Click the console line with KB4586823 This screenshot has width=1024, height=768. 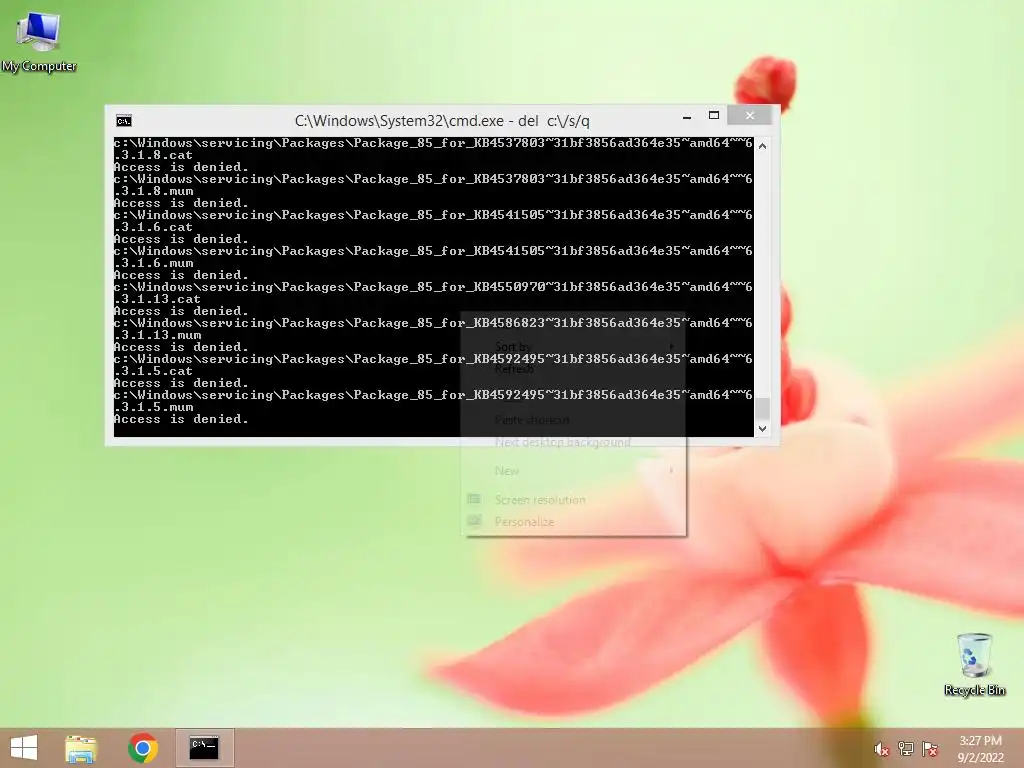pyautogui.click(x=433, y=323)
